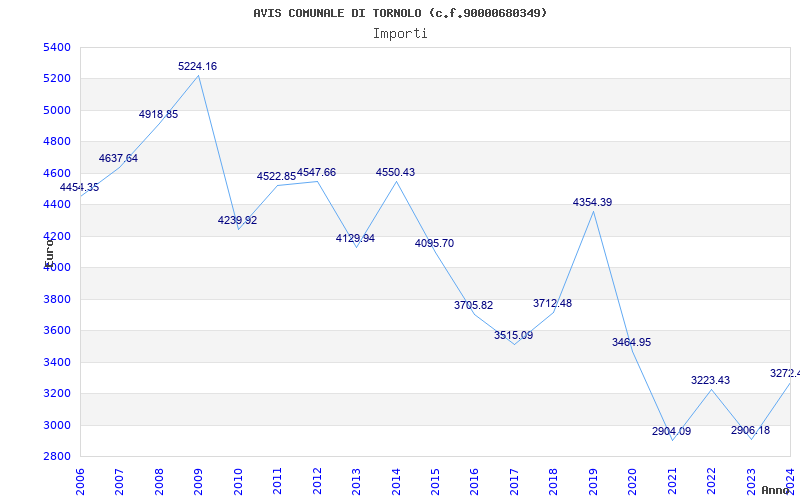Click the 5000 y-axis value
The image size is (800, 500).
pos(57,110)
